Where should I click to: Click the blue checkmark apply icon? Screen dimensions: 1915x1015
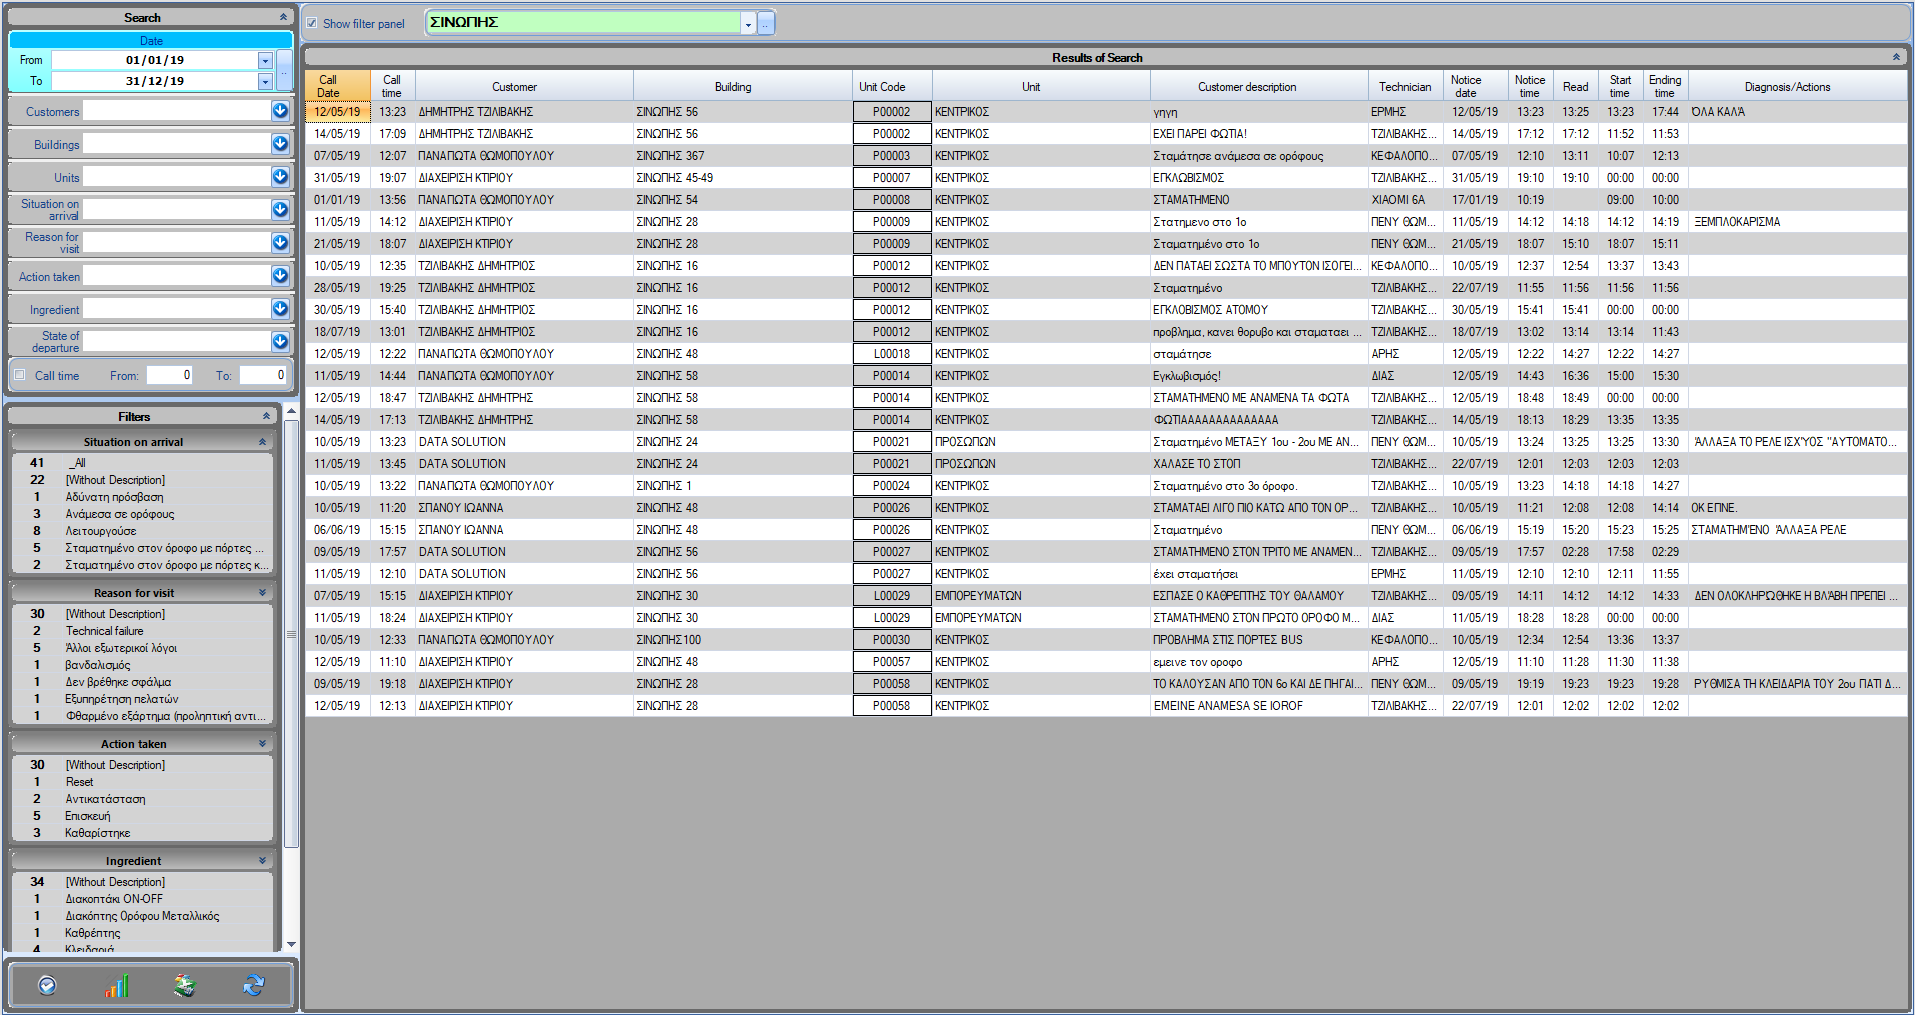[47, 986]
